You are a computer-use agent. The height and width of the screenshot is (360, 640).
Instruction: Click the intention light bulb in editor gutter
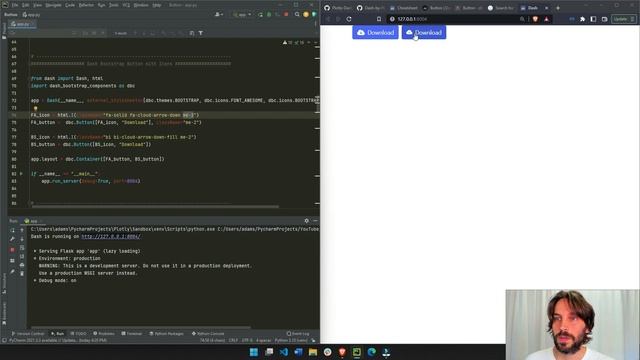(36, 109)
